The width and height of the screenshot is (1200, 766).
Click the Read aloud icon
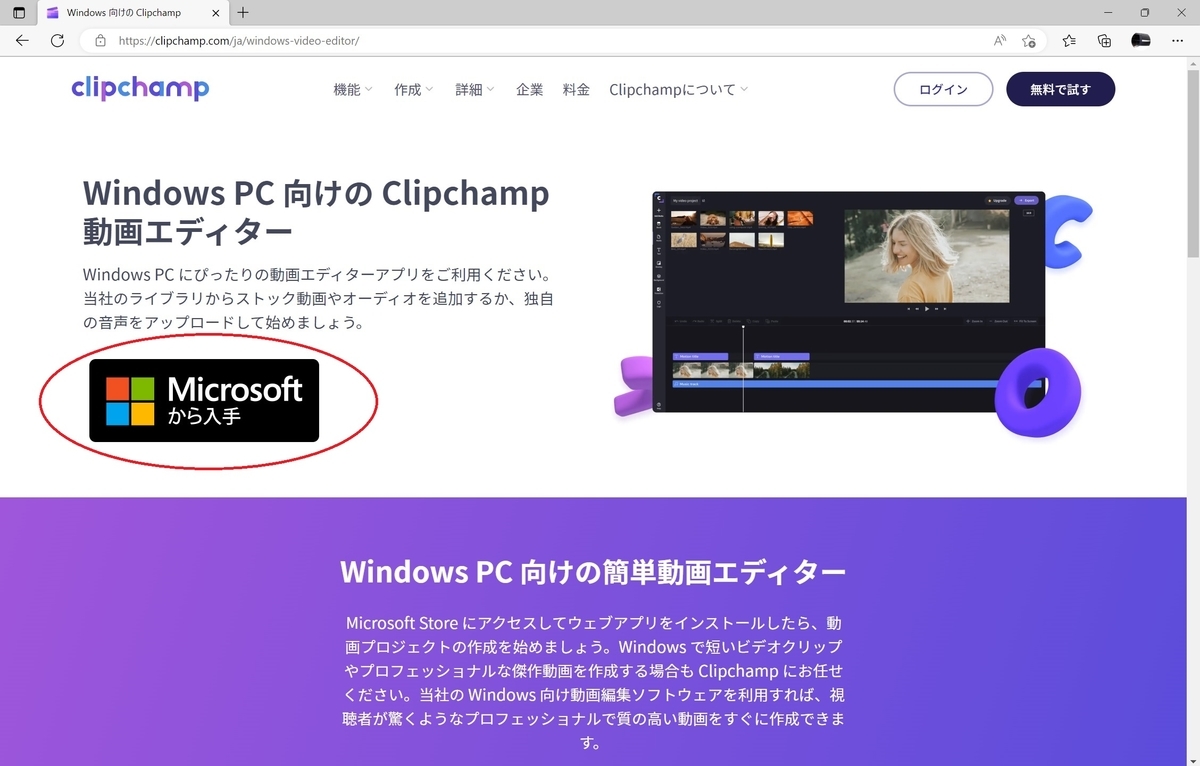(x=1000, y=41)
